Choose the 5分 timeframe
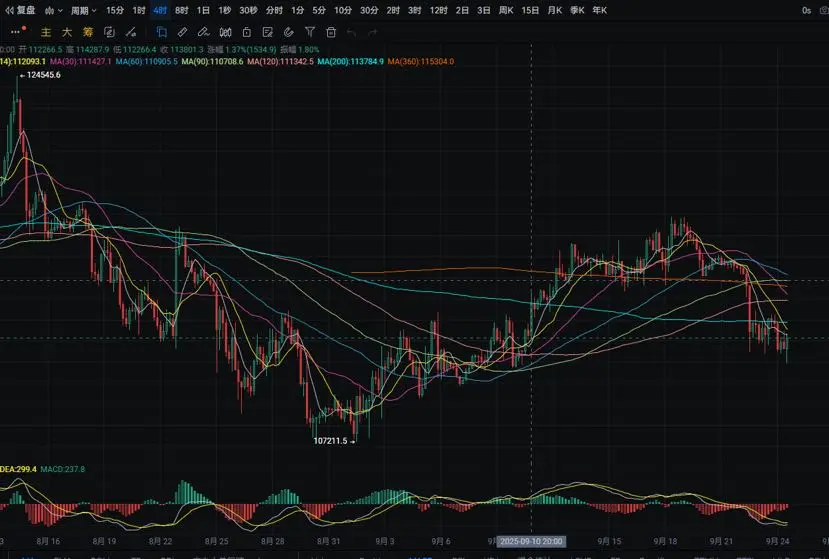Image resolution: width=829 pixels, height=559 pixels. coord(319,10)
